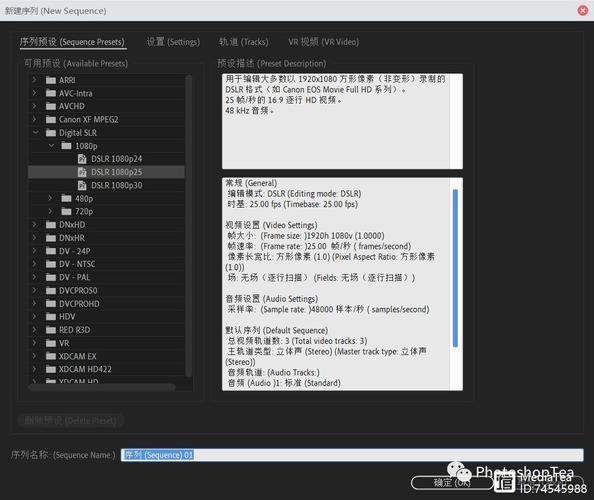This screenshot has height=500, width=594.
Task: Click the ARRI folder icon
Action: point(51,80)
